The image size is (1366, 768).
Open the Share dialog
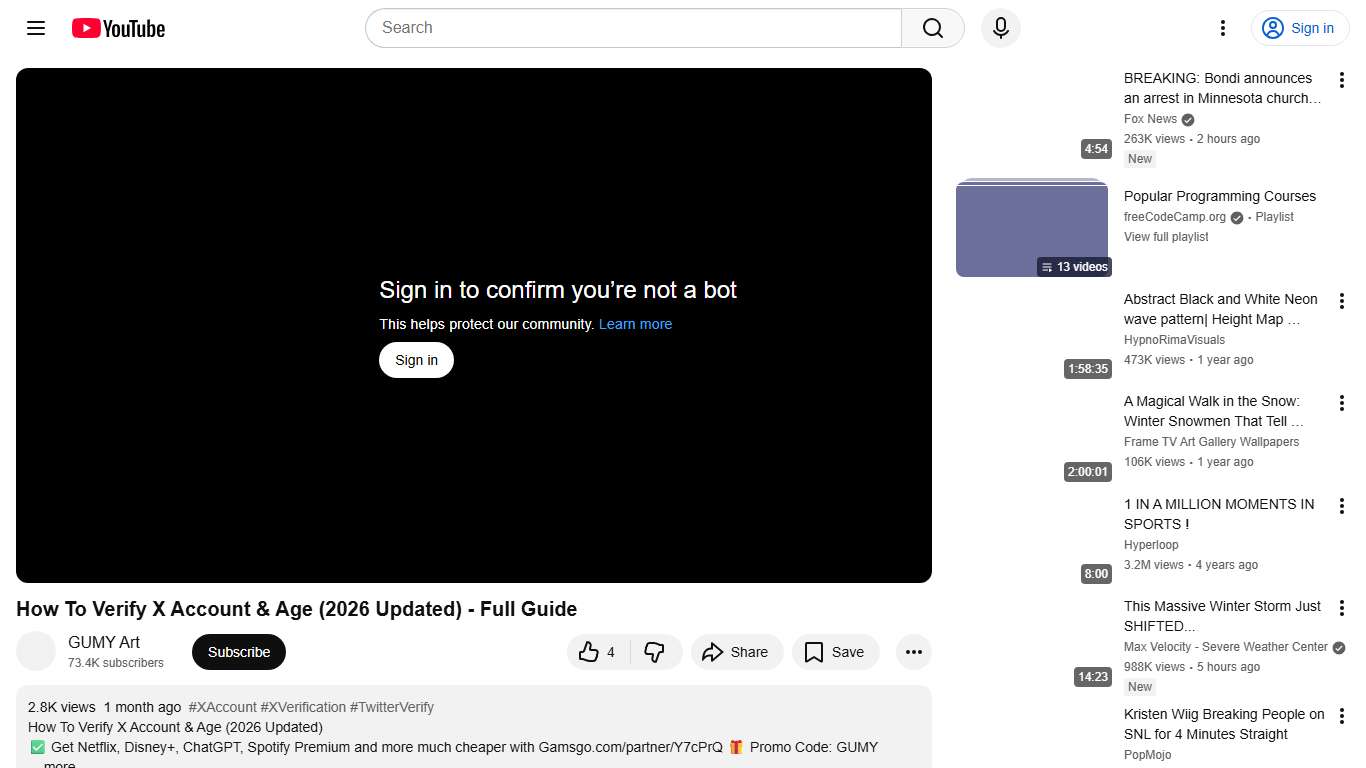point(736,651)
